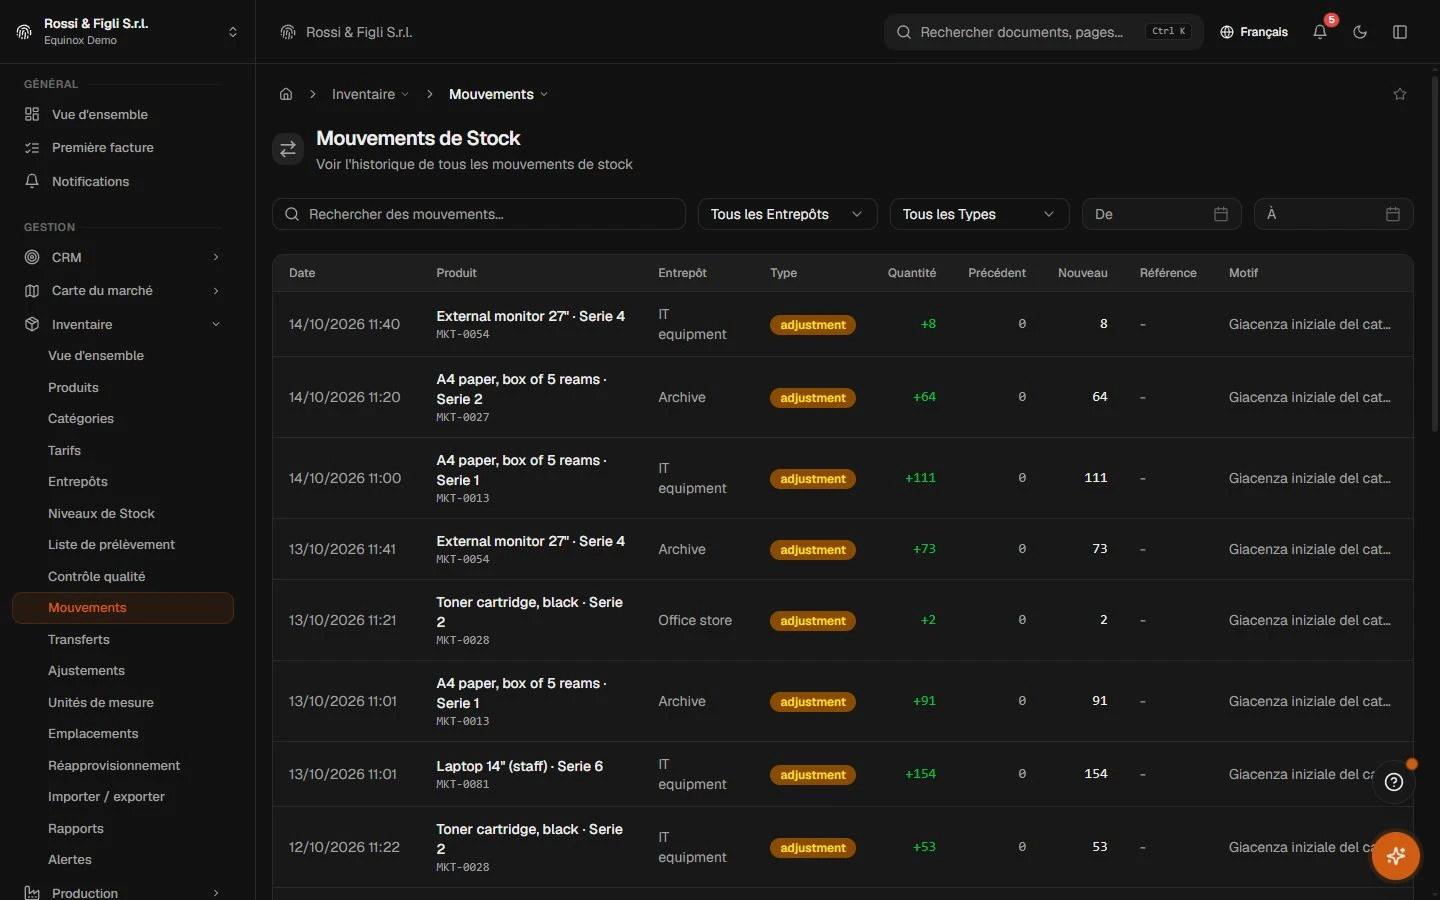Go to Niveaux de Stock page
The height and width of the screenshot is (900, 1440).
101,513
